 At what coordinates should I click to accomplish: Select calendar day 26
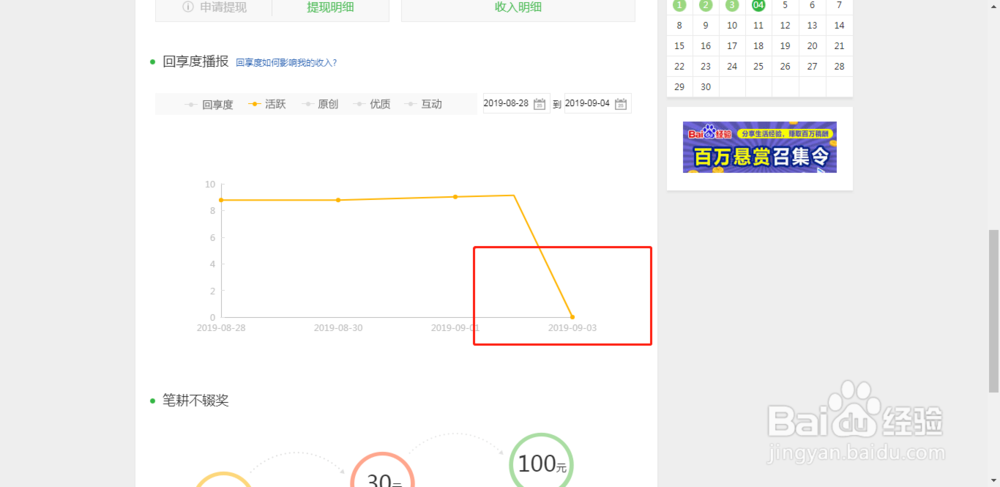[785, 66]
